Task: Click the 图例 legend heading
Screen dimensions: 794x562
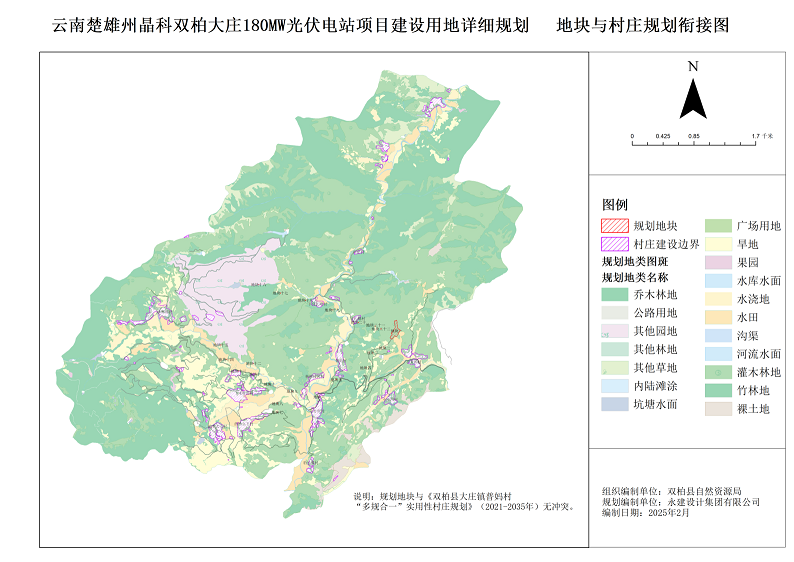Action: (615, 204)
